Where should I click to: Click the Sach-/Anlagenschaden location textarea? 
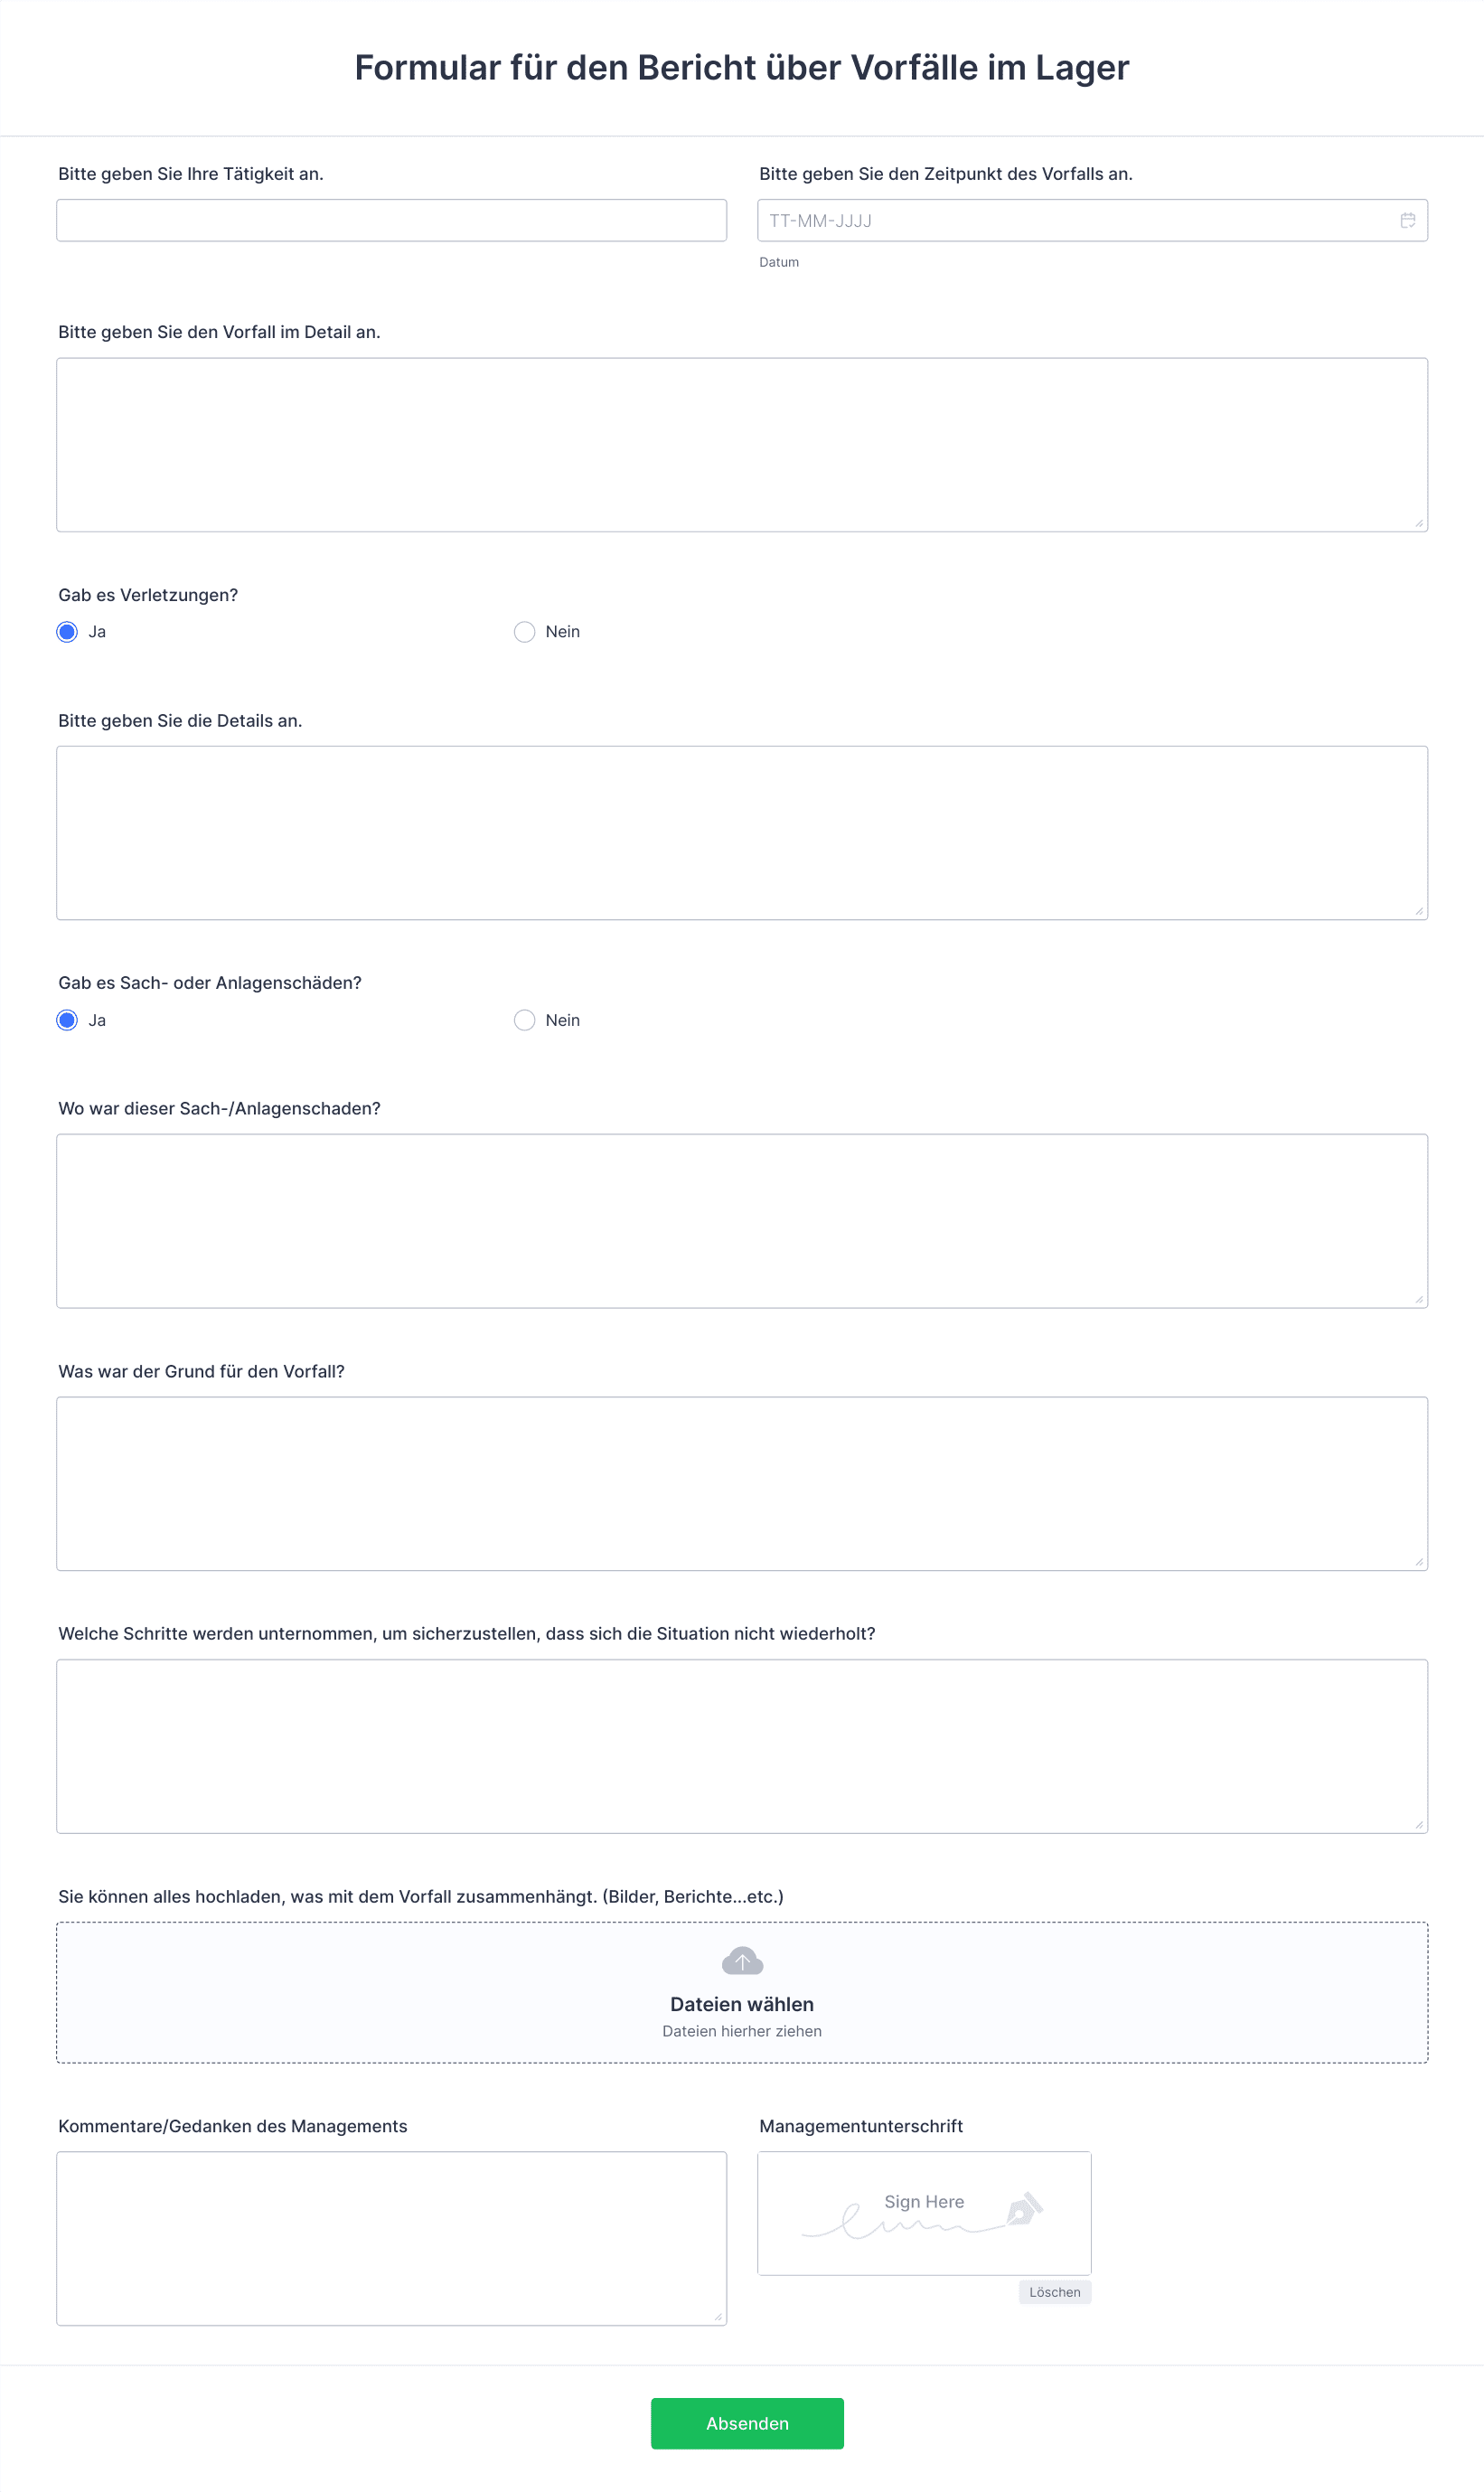pos(742,1221)
